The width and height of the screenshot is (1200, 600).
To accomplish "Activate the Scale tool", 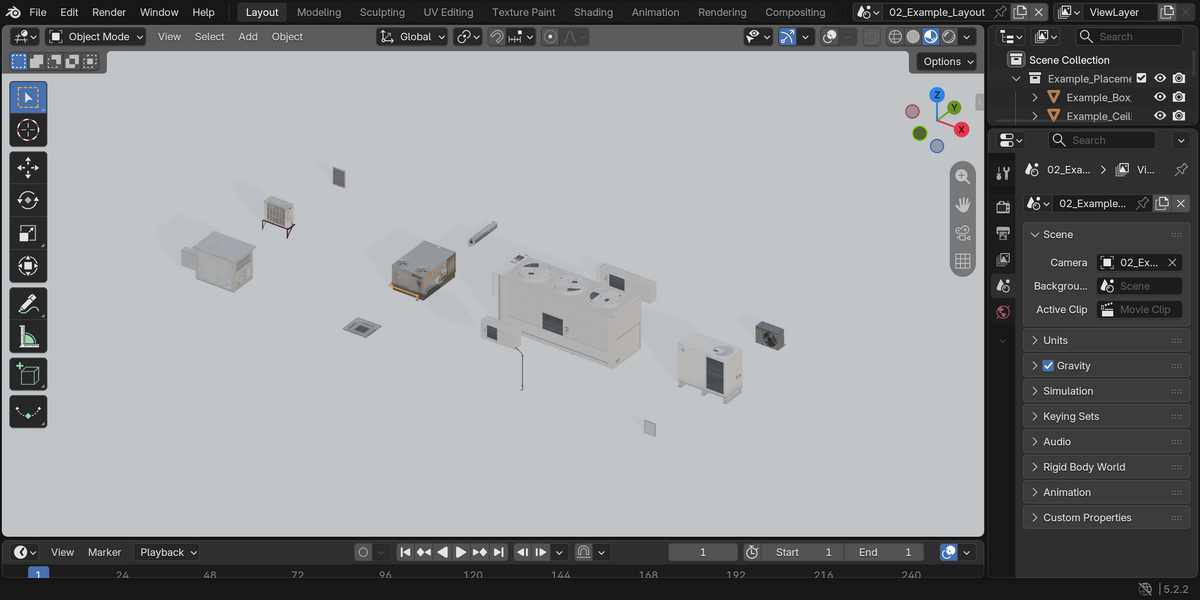I will (28, 233).
